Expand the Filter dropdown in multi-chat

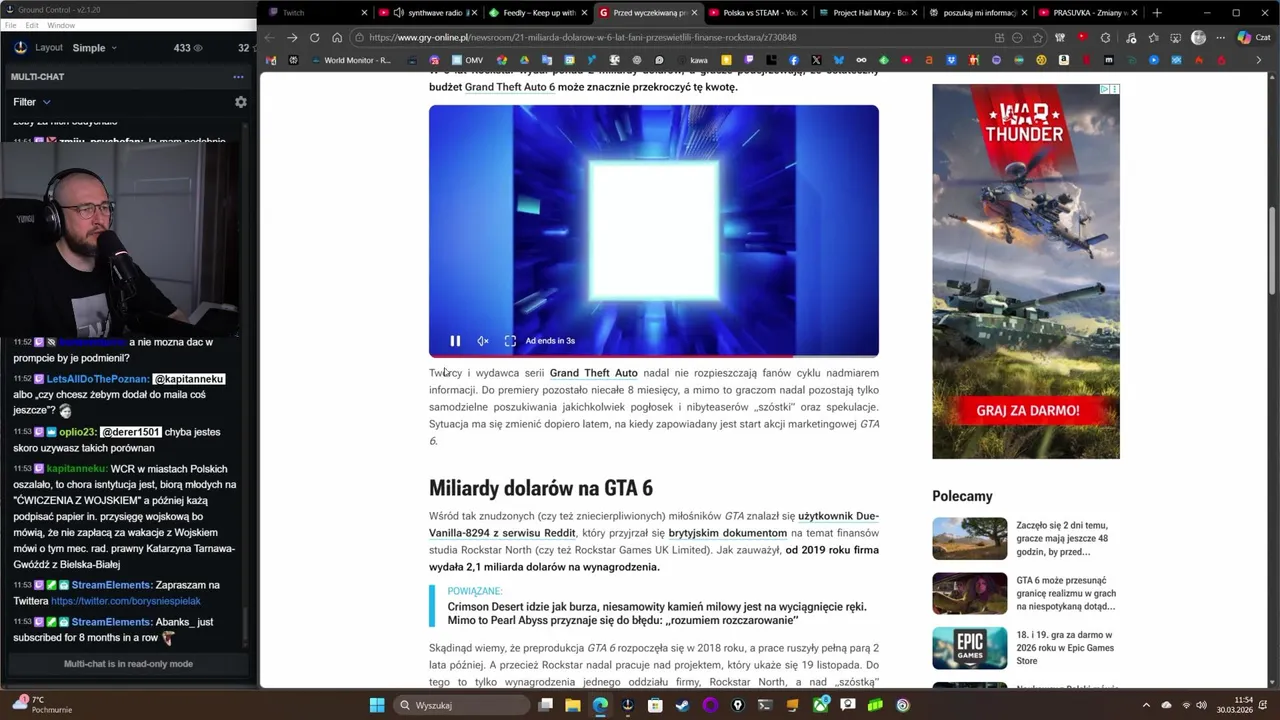[x=31, y=102]
